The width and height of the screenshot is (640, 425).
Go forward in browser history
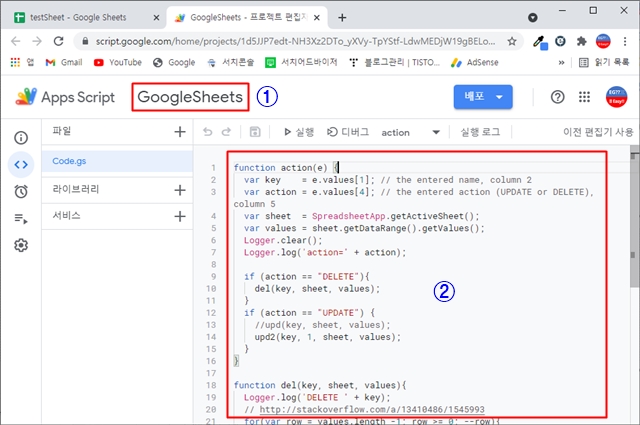[x=37, y=41]
